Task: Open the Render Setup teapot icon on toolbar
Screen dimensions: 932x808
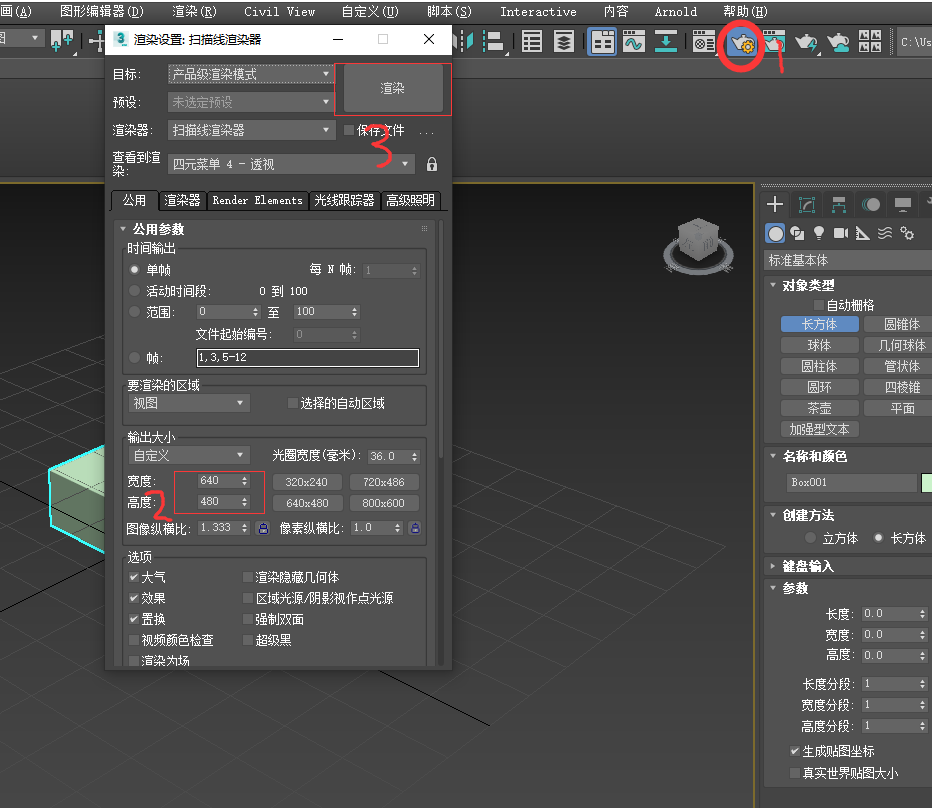Action: point(740,44)
